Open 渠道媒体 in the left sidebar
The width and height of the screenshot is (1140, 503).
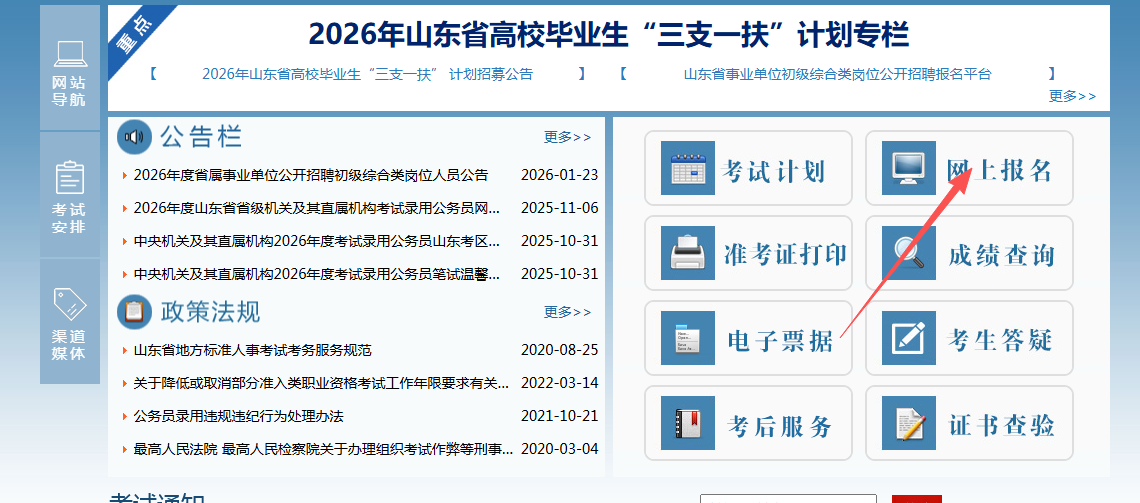tap(69, 322)
